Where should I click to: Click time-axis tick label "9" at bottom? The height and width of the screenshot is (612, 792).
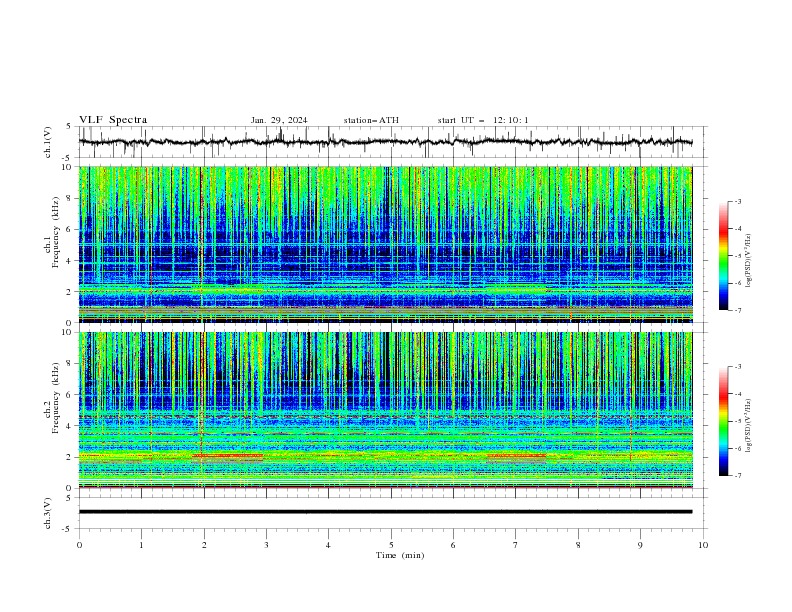coord(640,545)
